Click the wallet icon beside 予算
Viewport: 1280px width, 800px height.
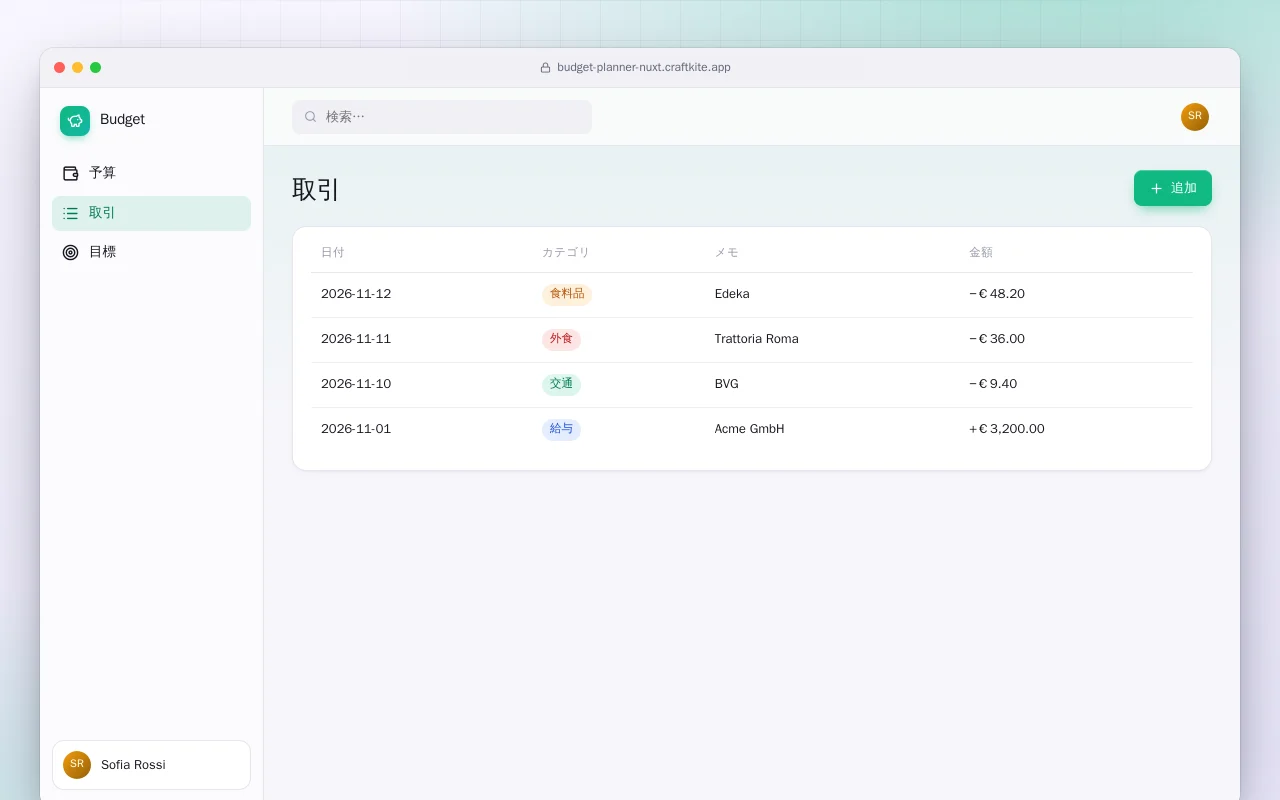point(70,173)
